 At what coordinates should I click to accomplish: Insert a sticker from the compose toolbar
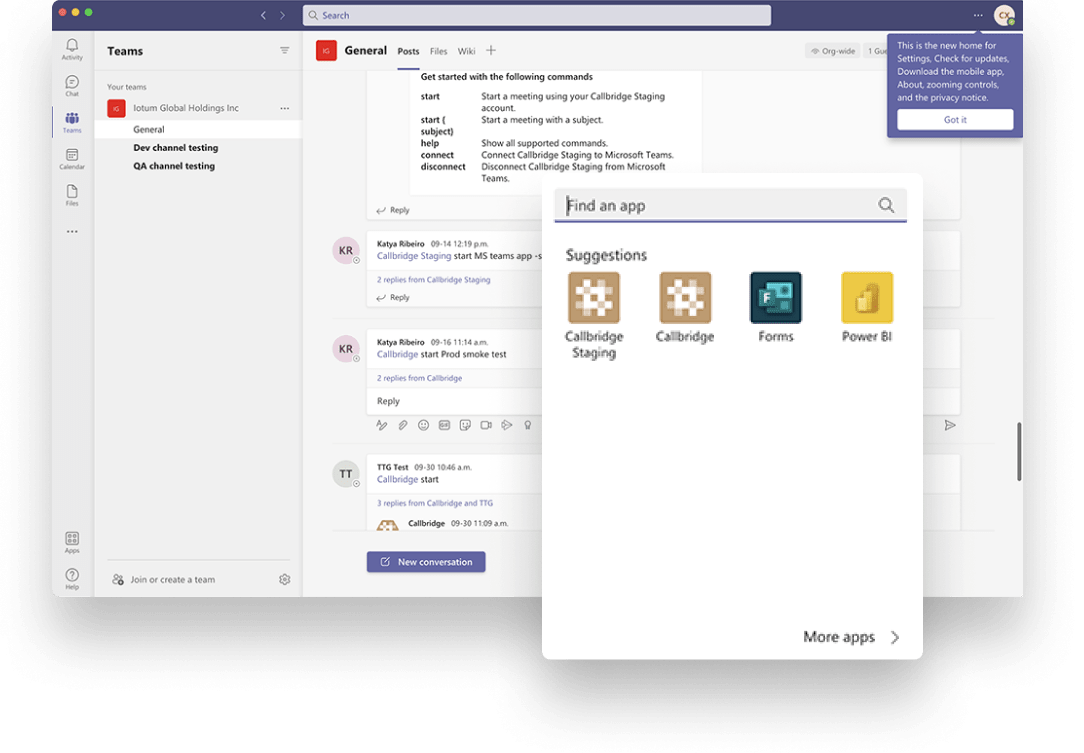(465, 425)
